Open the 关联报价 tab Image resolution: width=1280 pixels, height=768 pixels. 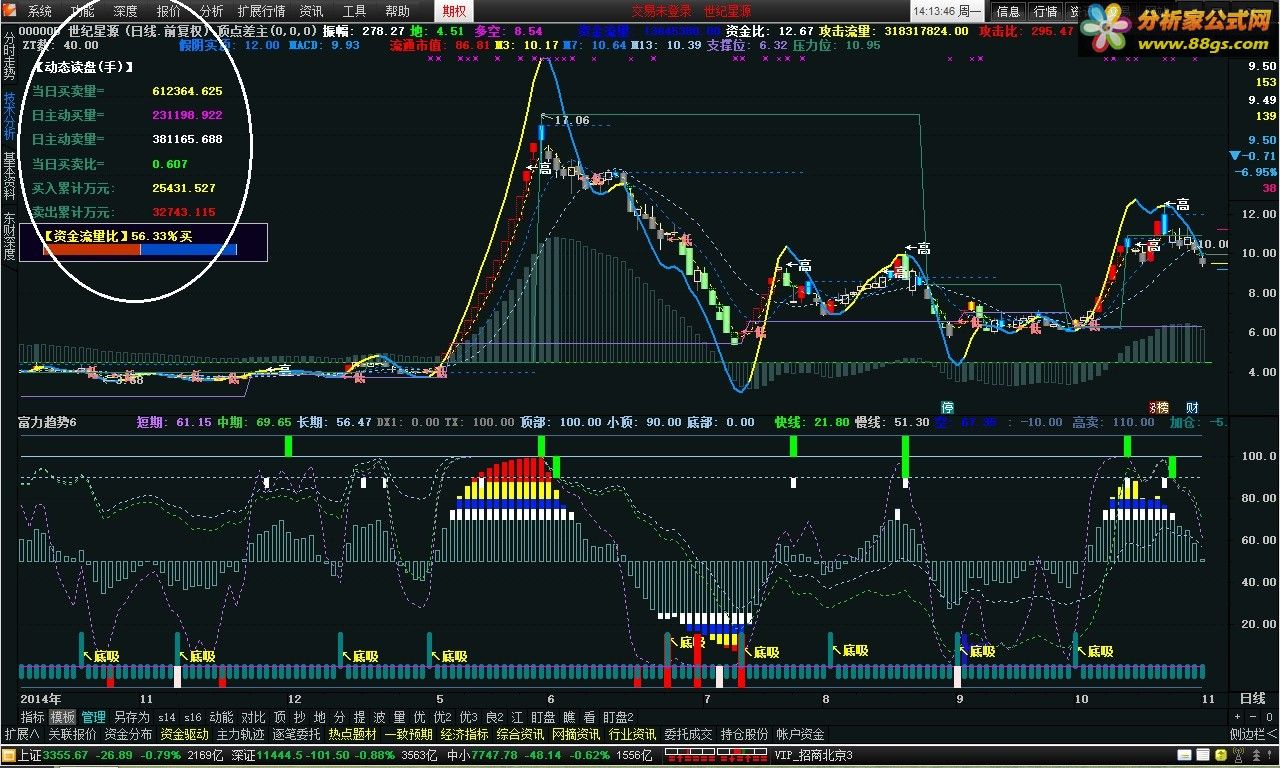click(x=70, y=734)
